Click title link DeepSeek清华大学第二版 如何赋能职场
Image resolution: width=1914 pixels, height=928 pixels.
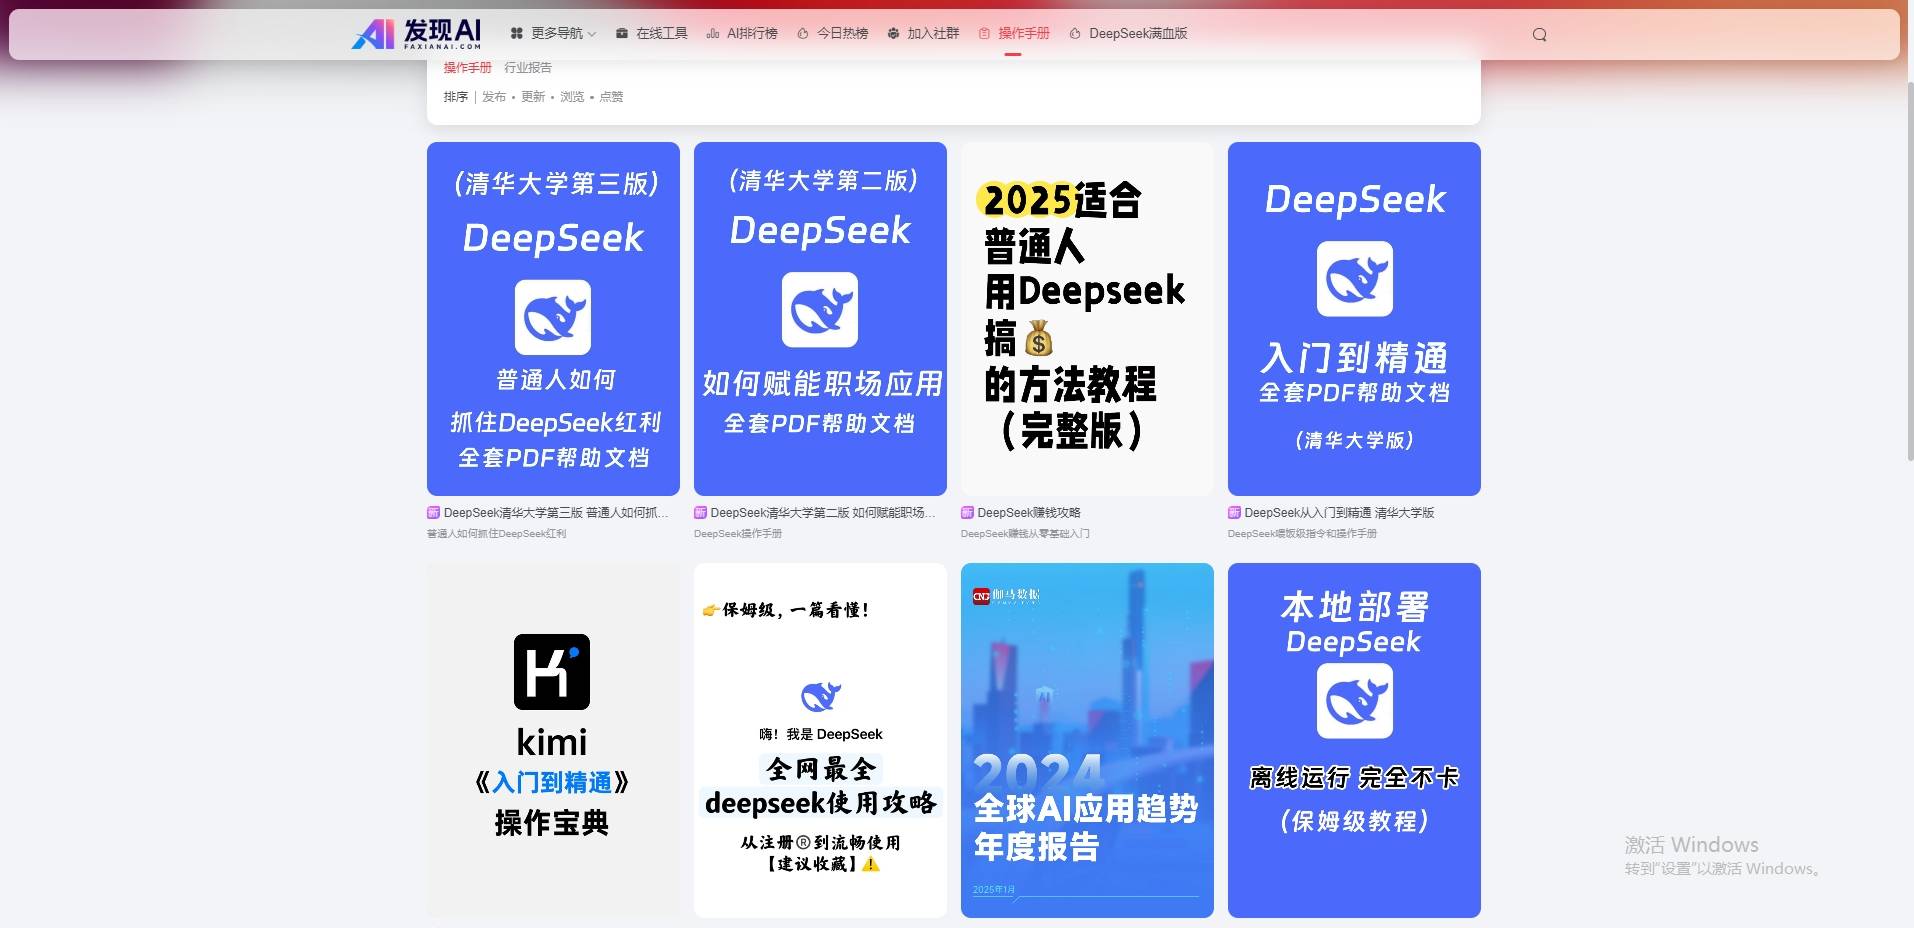[824, 512]
